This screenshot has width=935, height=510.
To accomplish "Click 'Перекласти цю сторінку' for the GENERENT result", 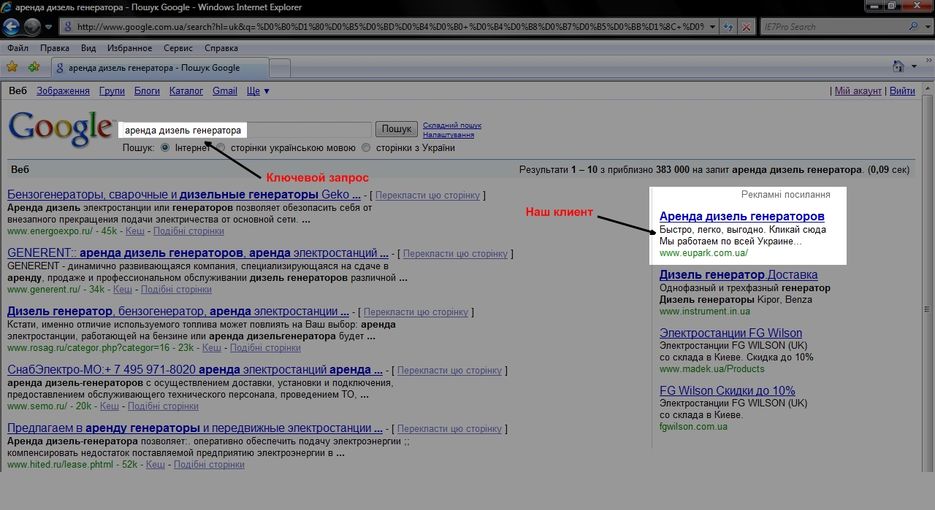I will coord(455,254).
